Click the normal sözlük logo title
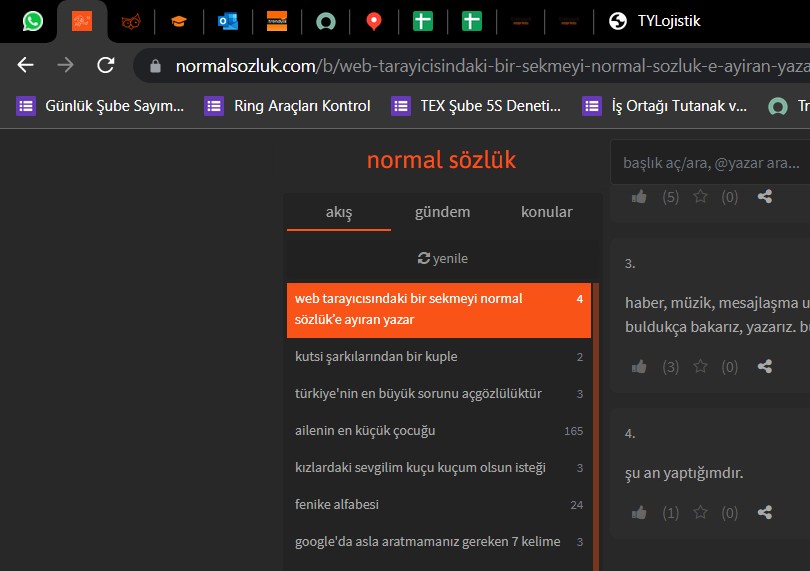The width and height of the screenshot is (810, 571). 441,160
